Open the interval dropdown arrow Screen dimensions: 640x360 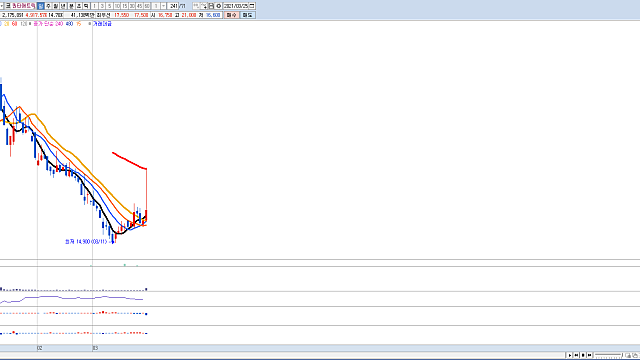163,6
